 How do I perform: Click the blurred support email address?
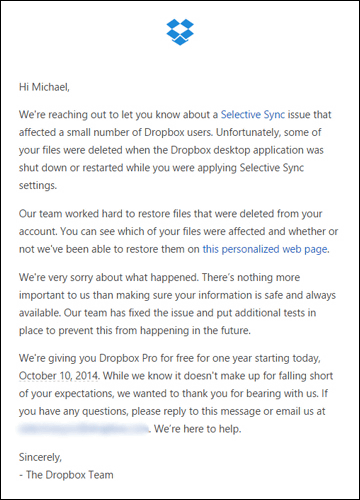click(83, 429)
